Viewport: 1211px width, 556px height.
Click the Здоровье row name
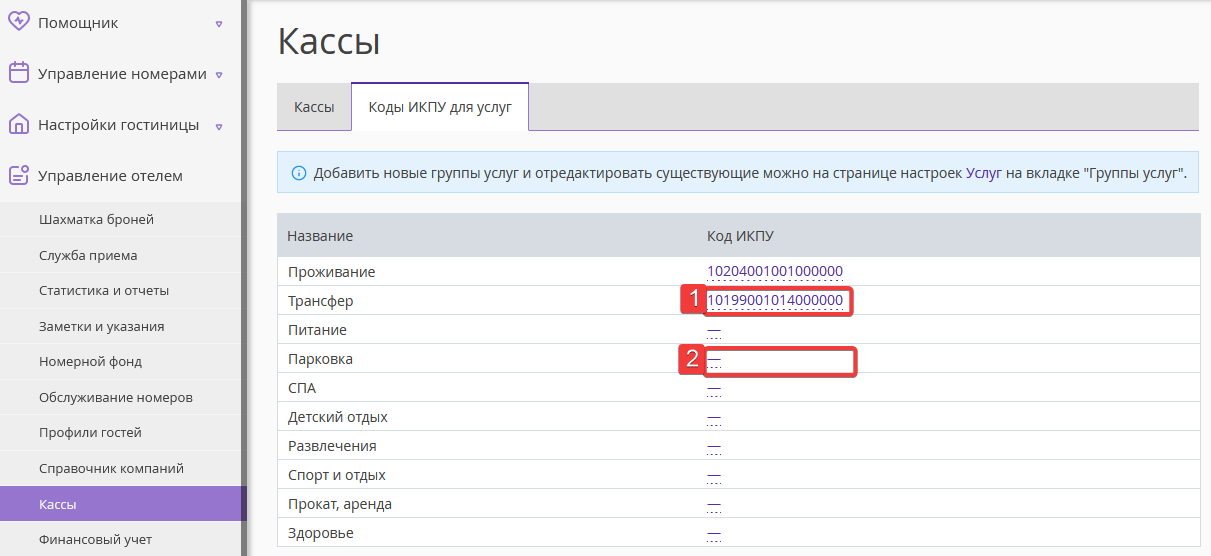(320, 533)
